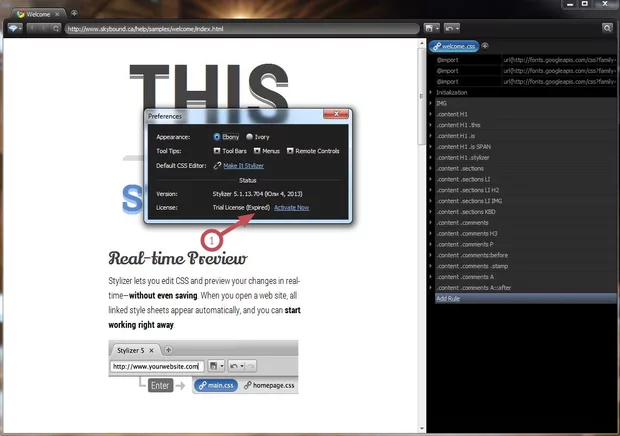This screenshot has width=620, height=436.
Task: Save style sheet with the floppy disk icon
Action: click(x=429, y=28)
